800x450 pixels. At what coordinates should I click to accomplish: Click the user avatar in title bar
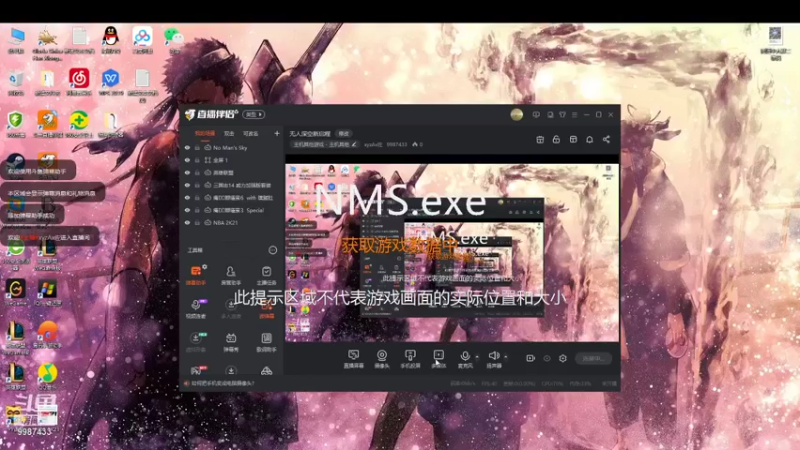click(516, 114)
